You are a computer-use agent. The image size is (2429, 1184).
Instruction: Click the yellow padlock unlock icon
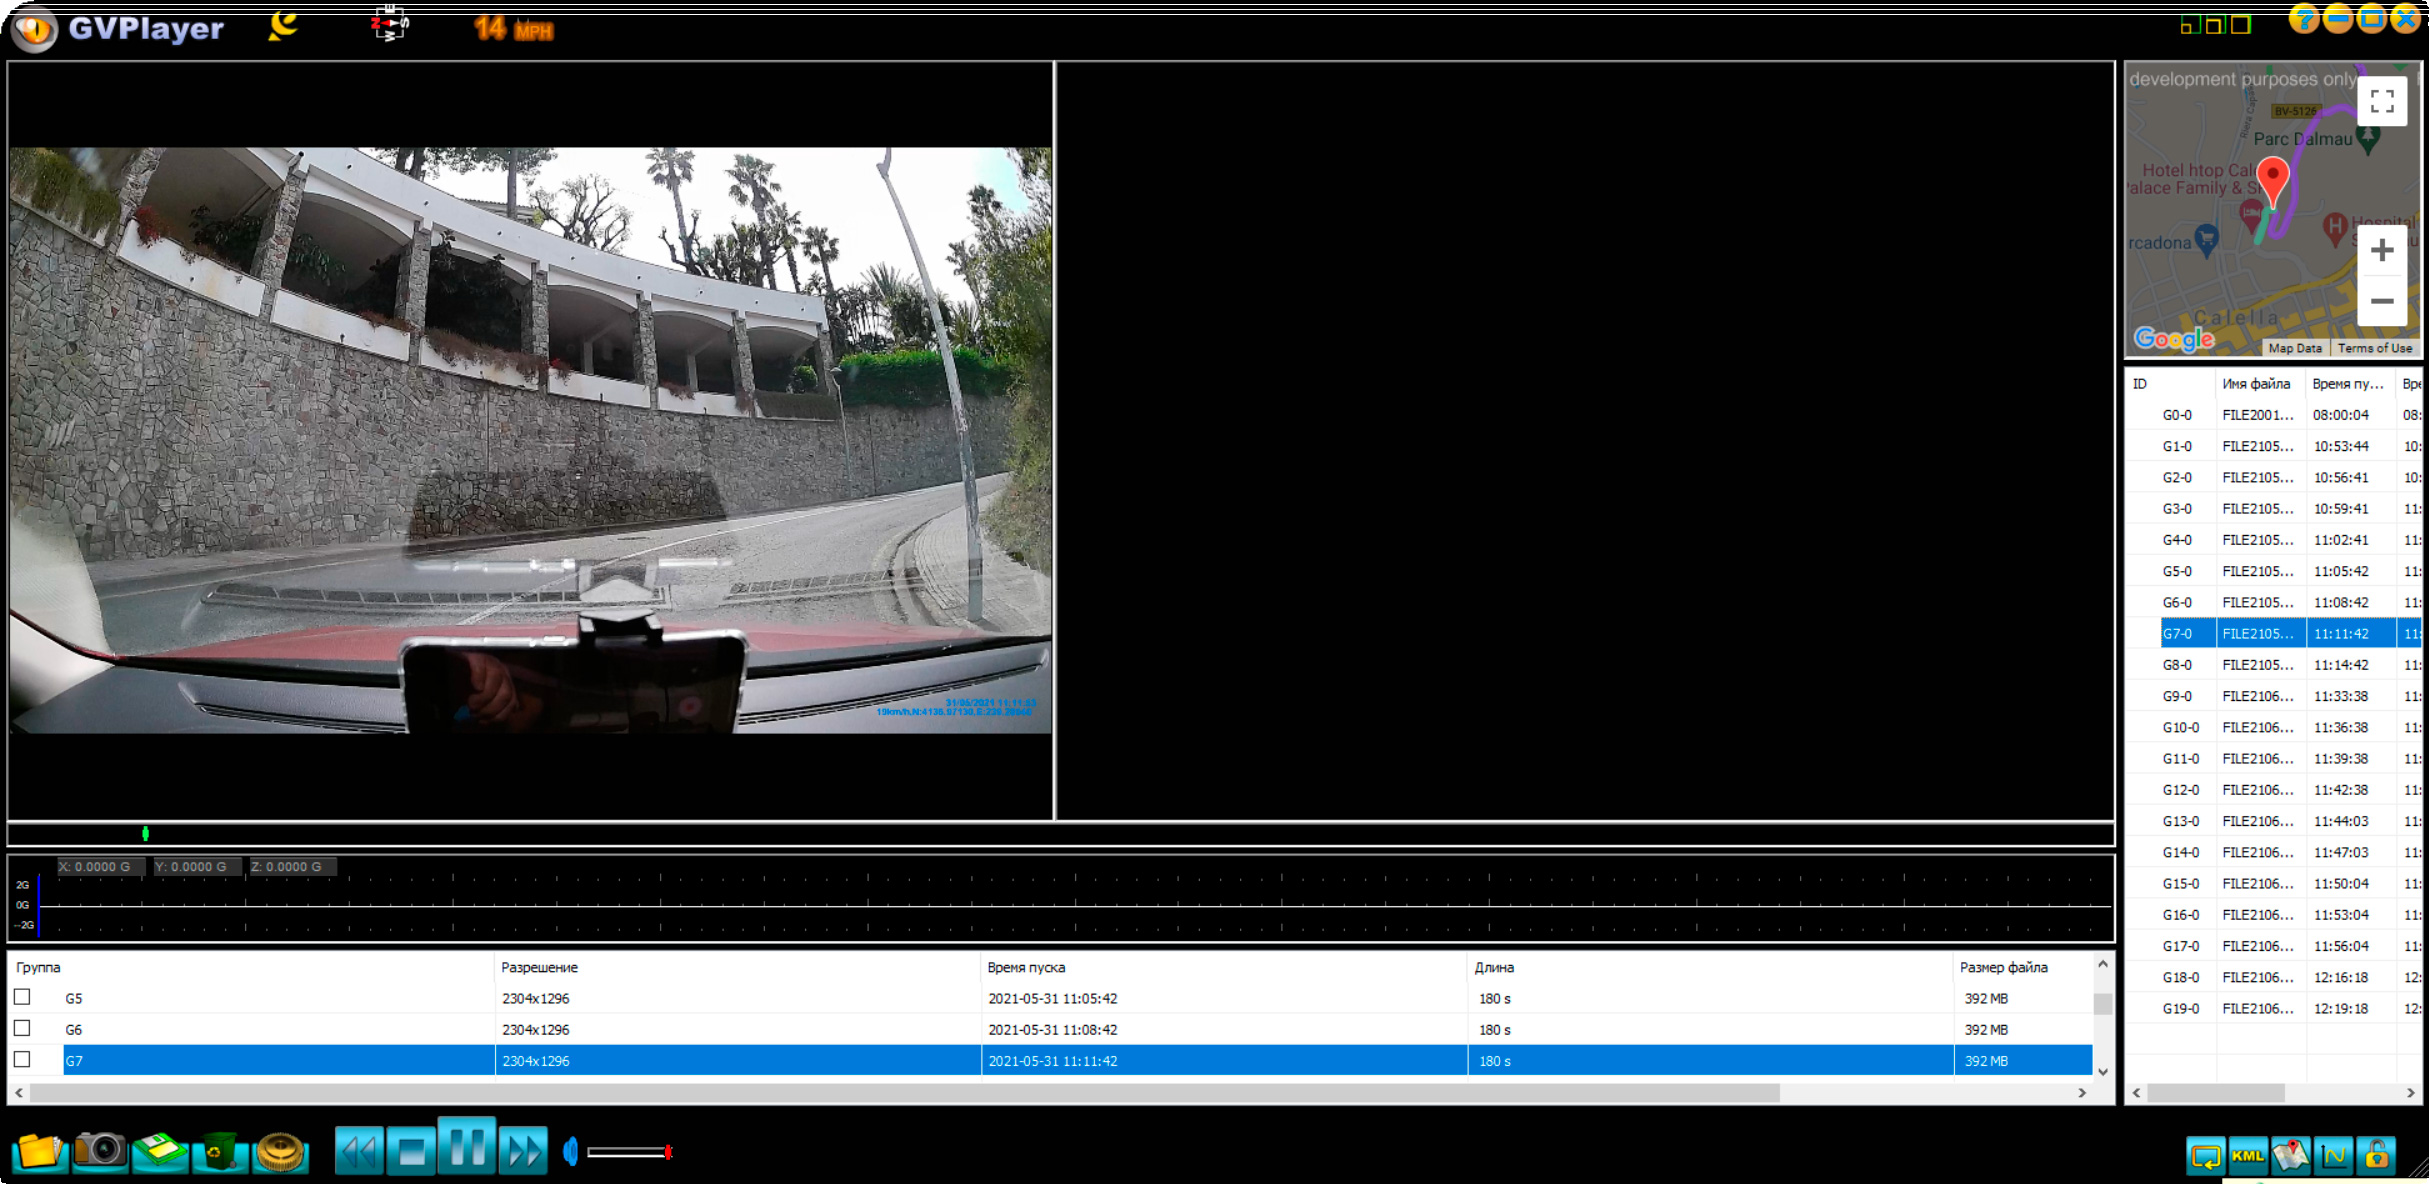pos(2377,1156)
